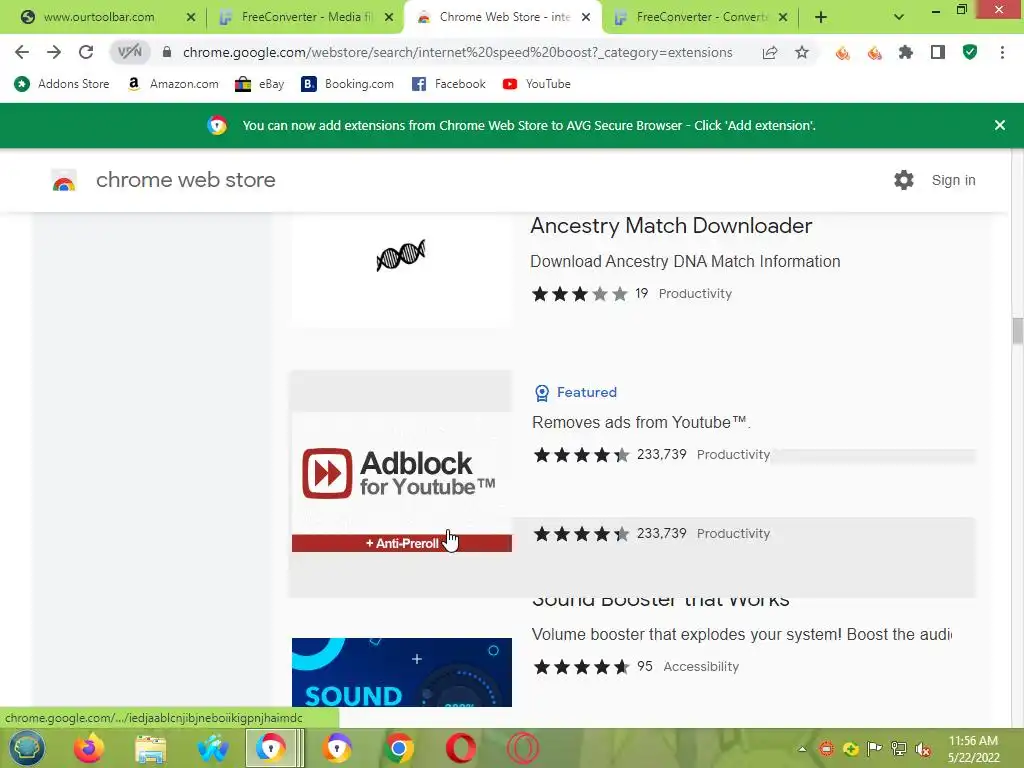Open the network tray icon
This screenshot has height=768, width=1024.
899,749
